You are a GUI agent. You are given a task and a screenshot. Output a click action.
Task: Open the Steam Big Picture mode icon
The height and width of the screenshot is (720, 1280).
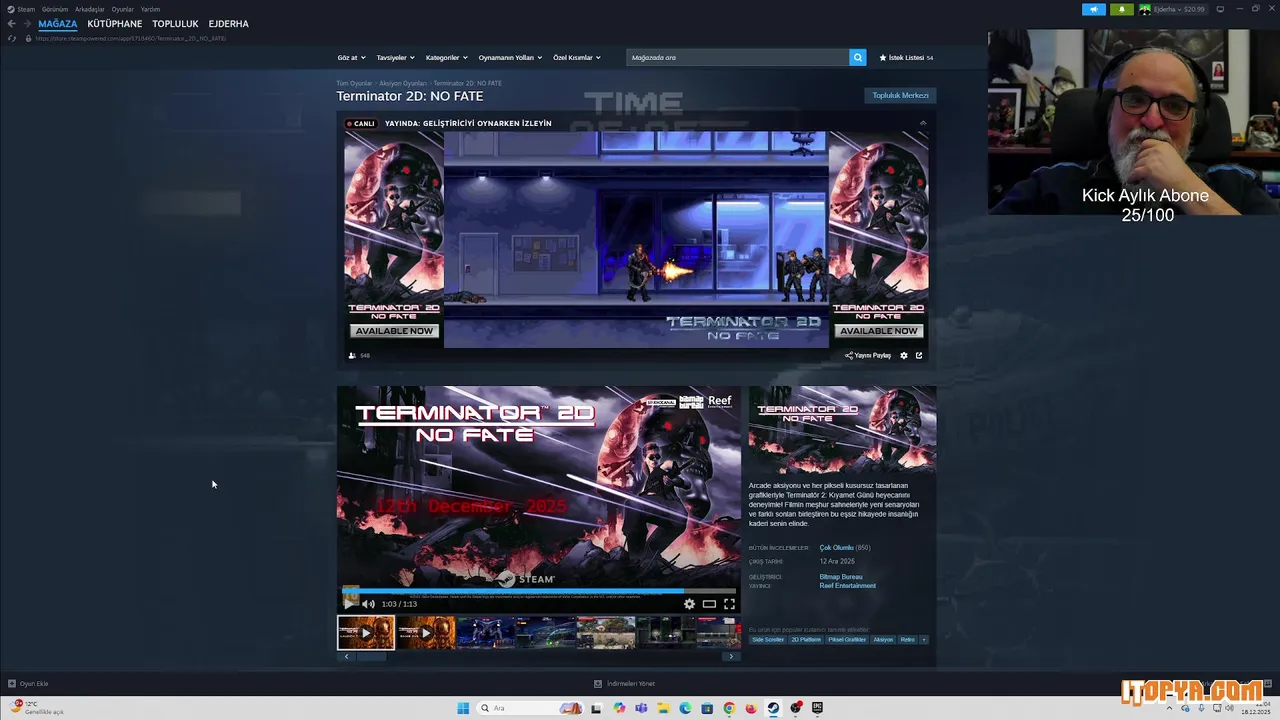point(1220,9)
